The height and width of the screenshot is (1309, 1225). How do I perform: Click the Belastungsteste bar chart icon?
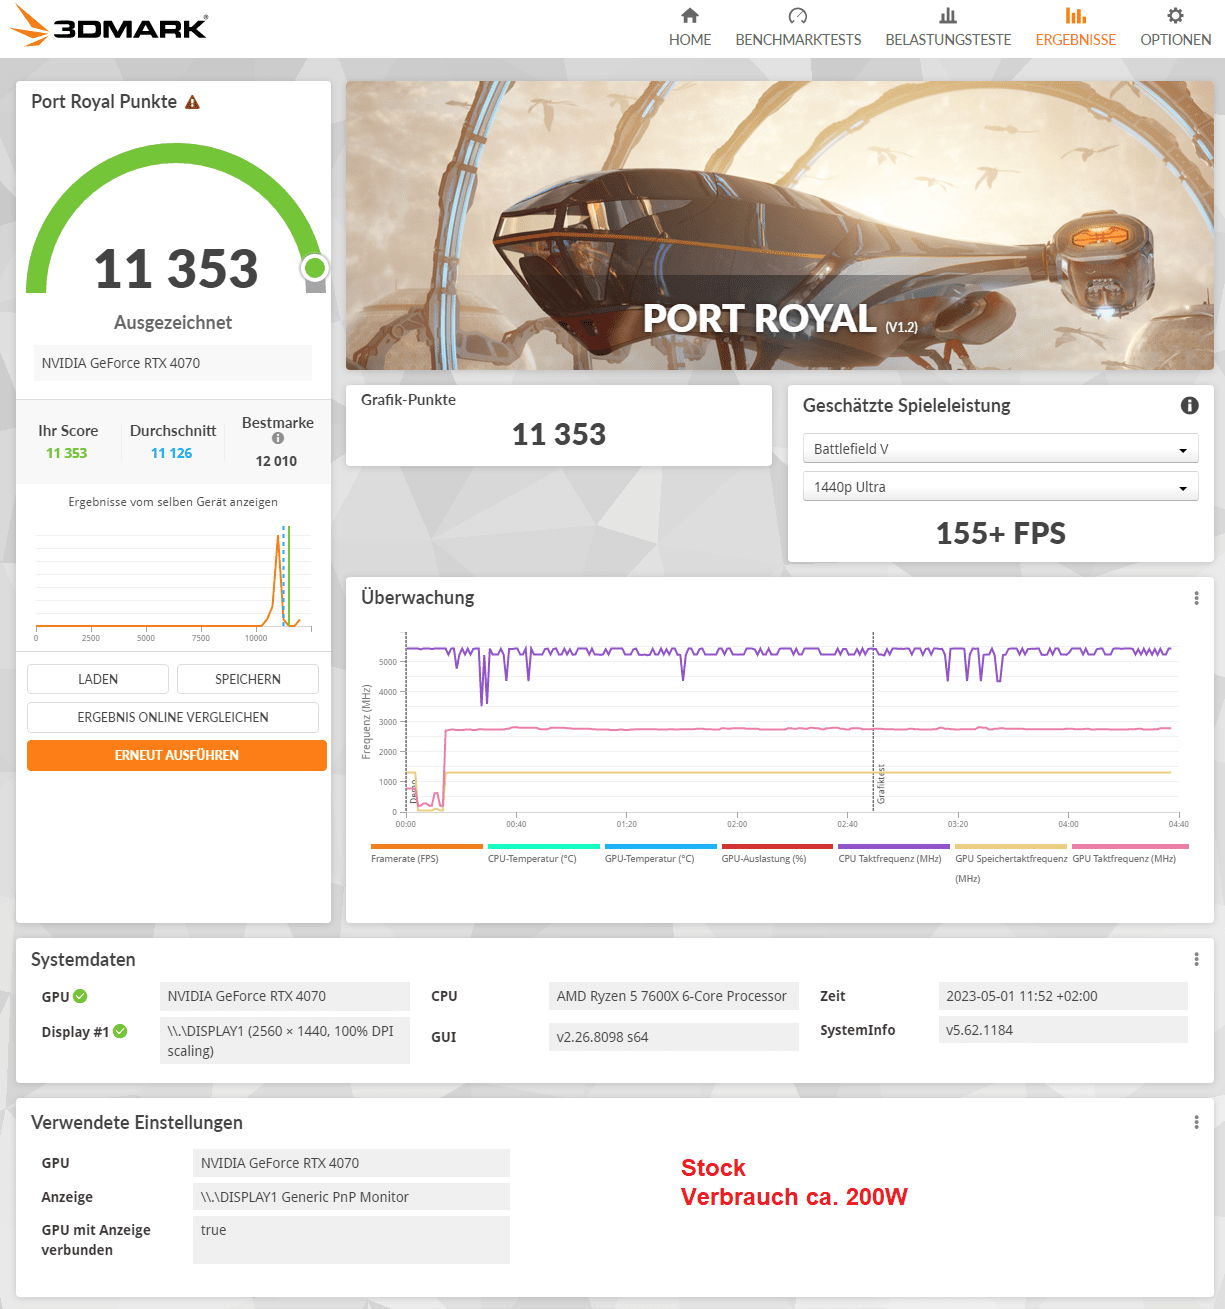[x=948, y=15]
